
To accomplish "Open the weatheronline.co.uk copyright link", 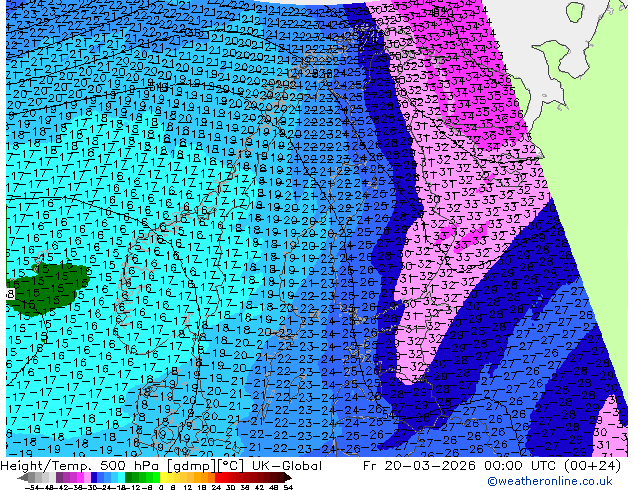I will 549,481.
